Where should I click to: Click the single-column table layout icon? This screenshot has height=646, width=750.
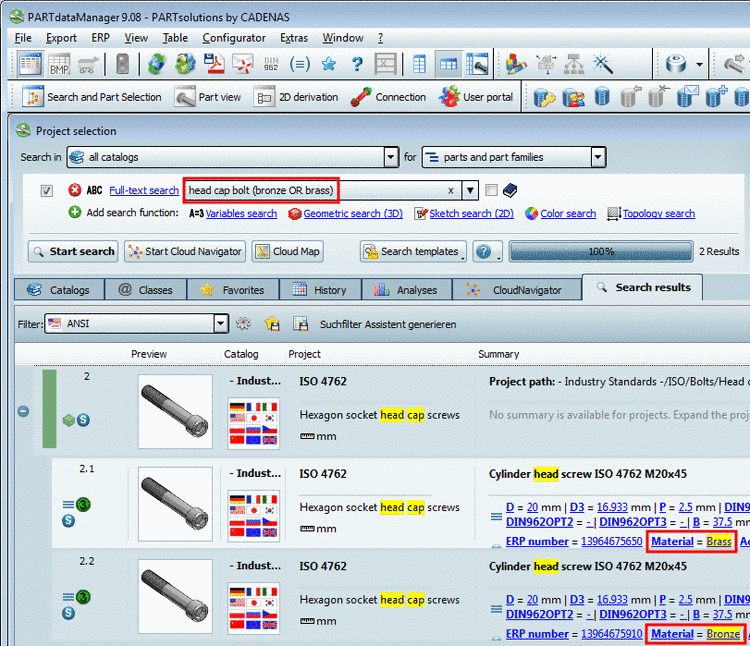(x=419, y=64)
